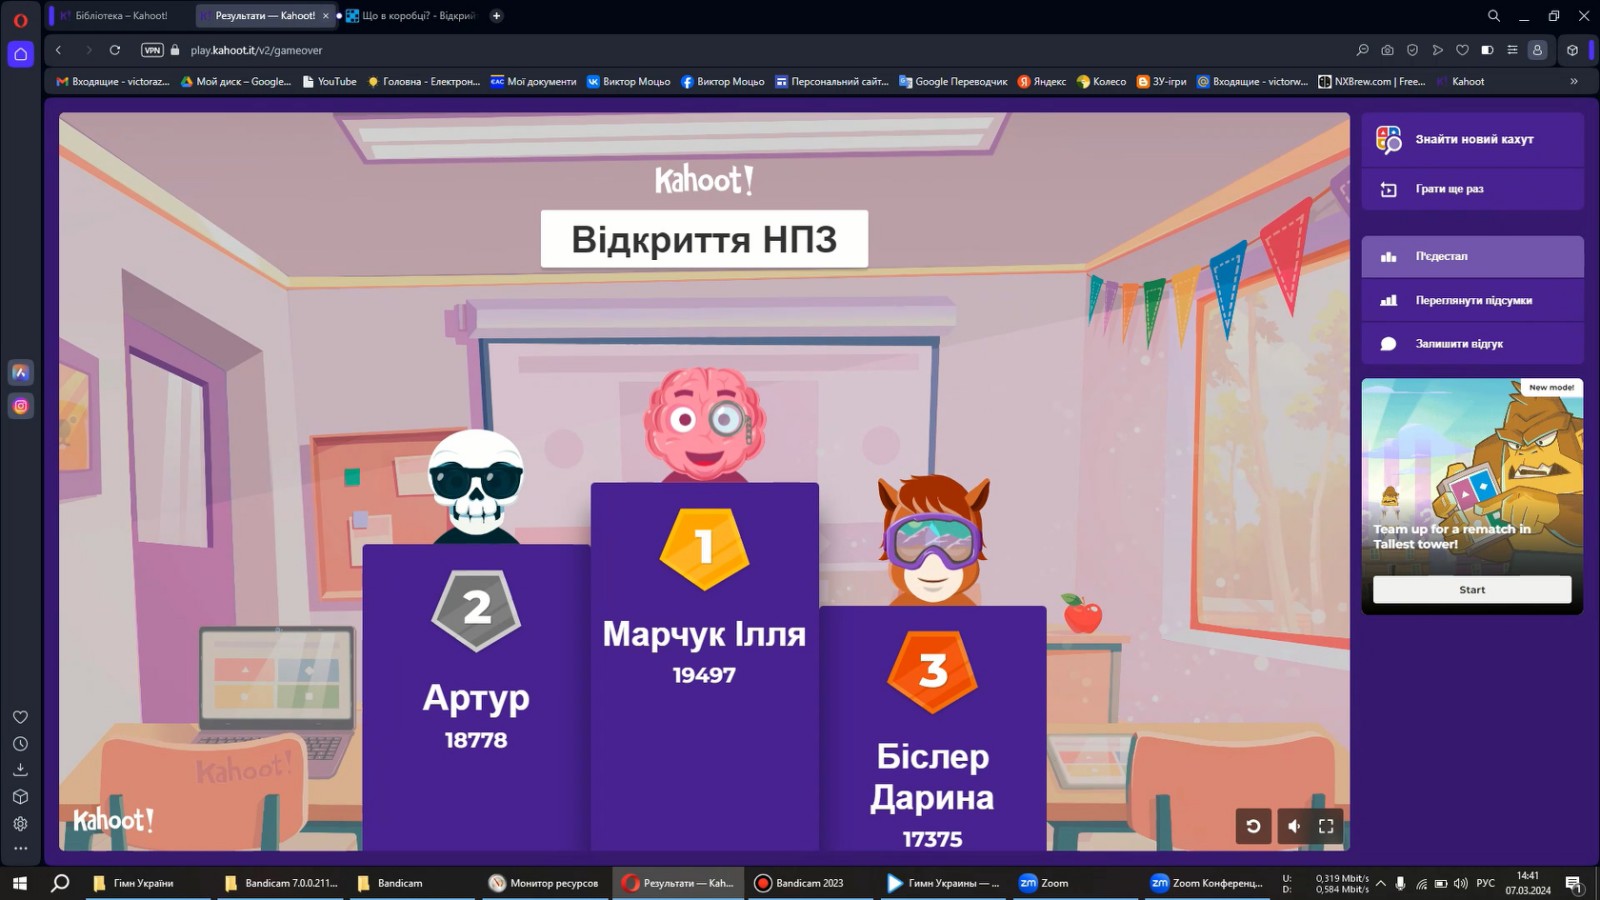
Task: Open downloads in the Opera sidebar
Action: point(20,770)
